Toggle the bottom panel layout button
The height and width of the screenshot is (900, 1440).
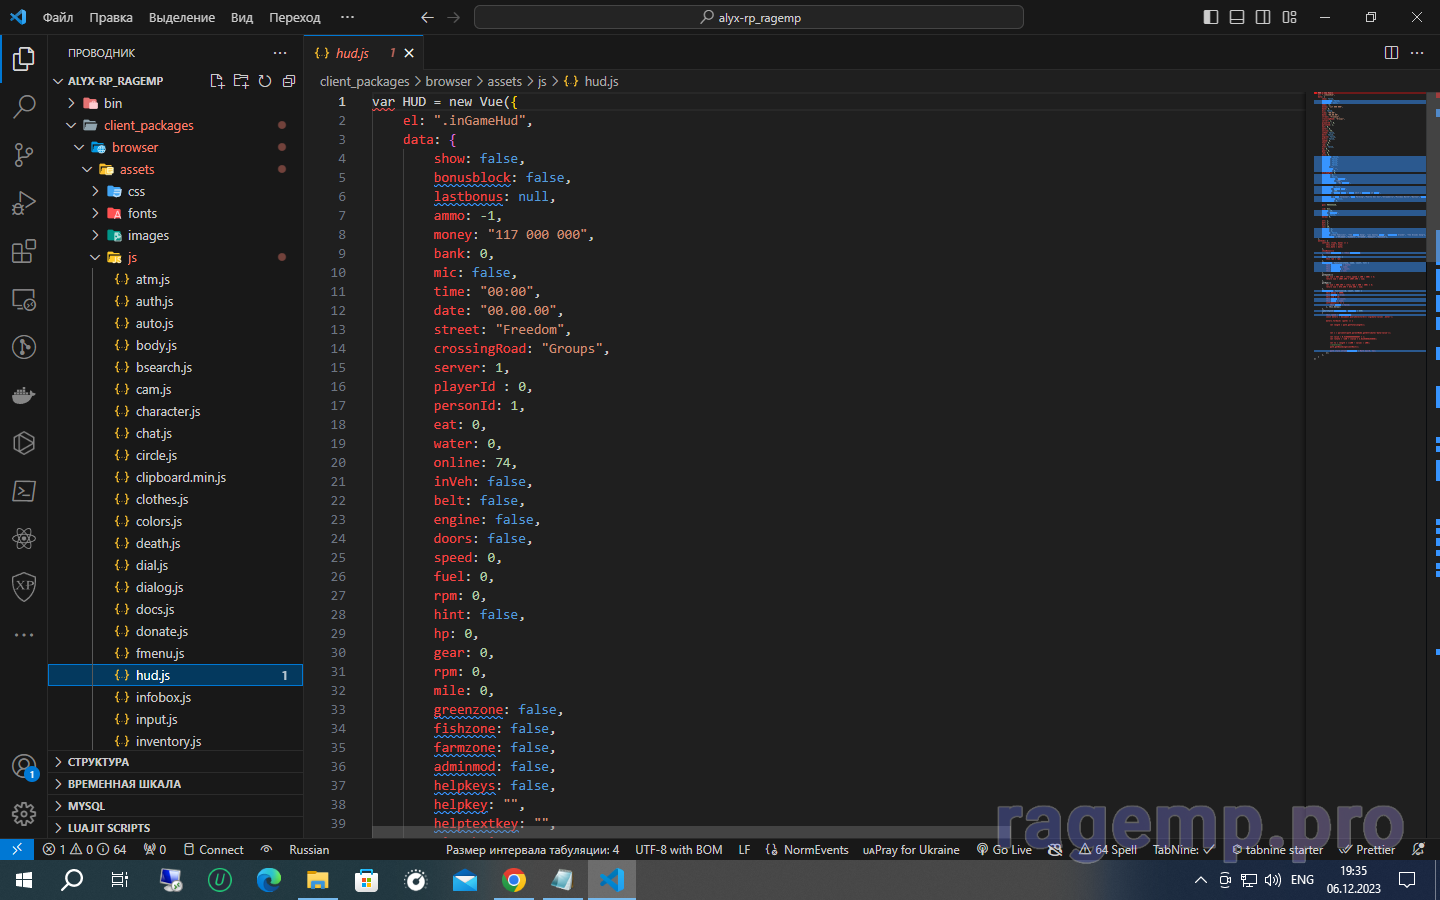pos(1237,17)
